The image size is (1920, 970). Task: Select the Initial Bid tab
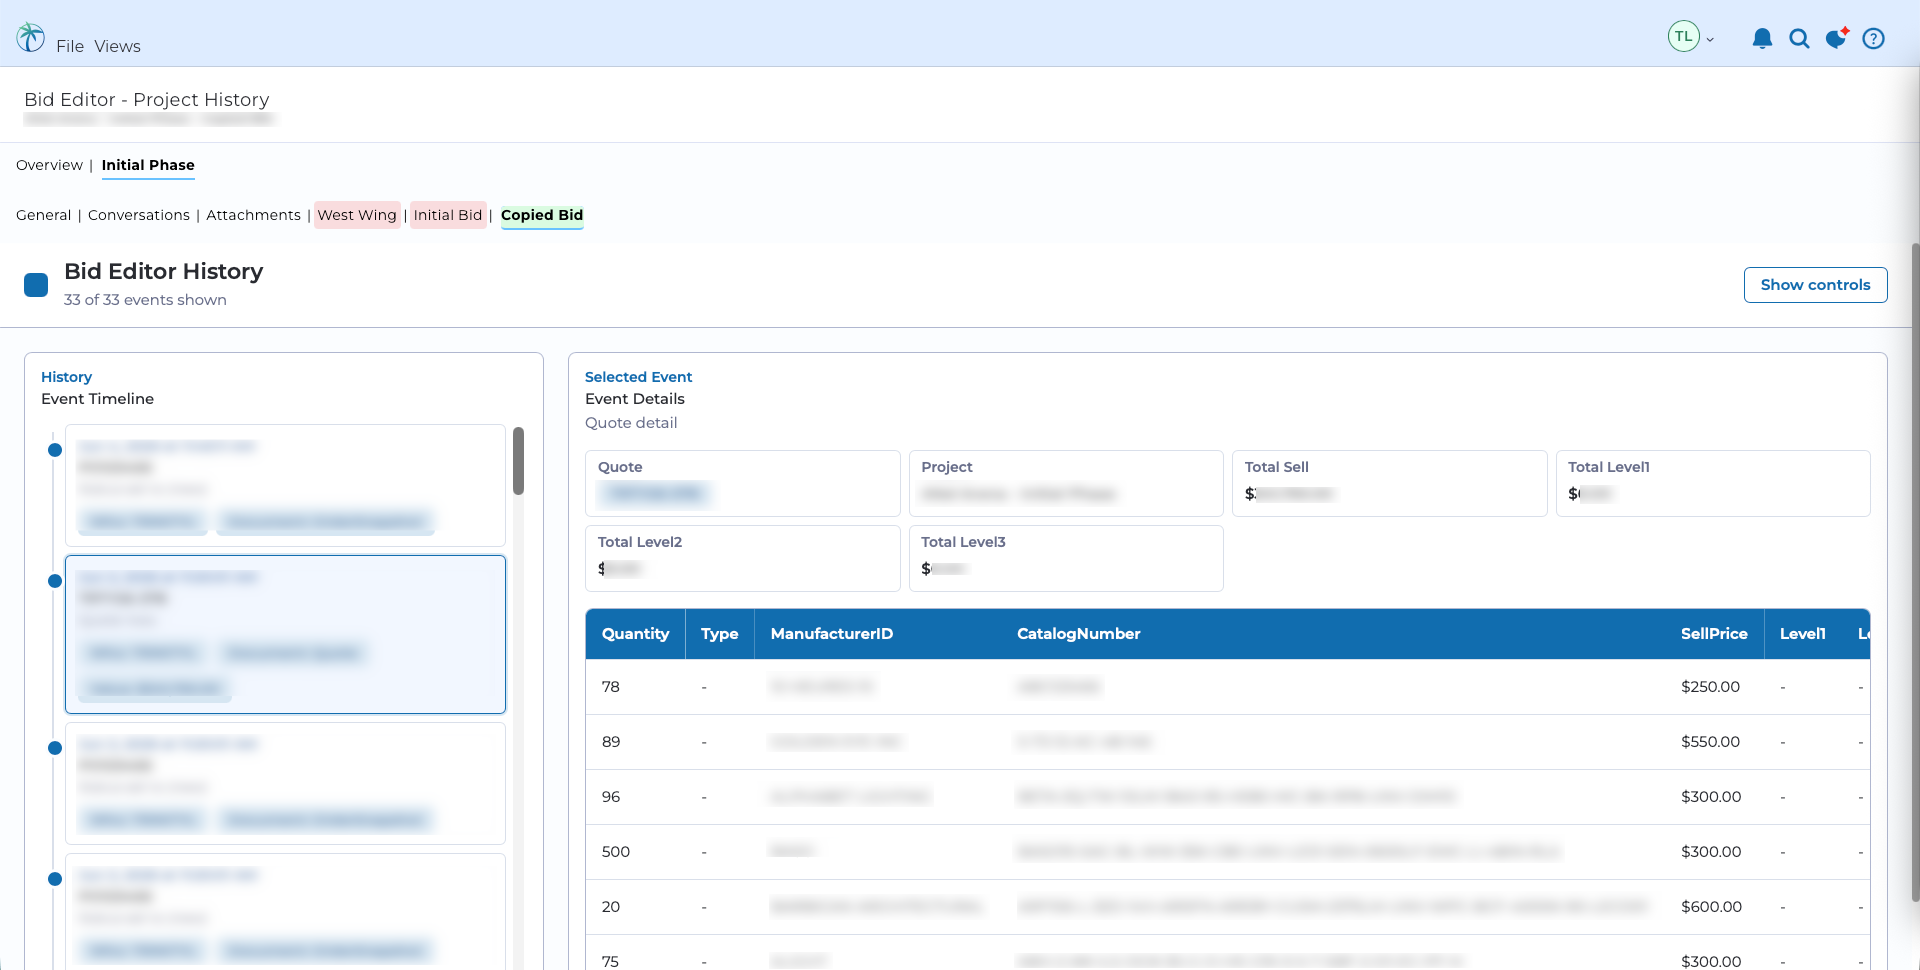pos(448,215)
